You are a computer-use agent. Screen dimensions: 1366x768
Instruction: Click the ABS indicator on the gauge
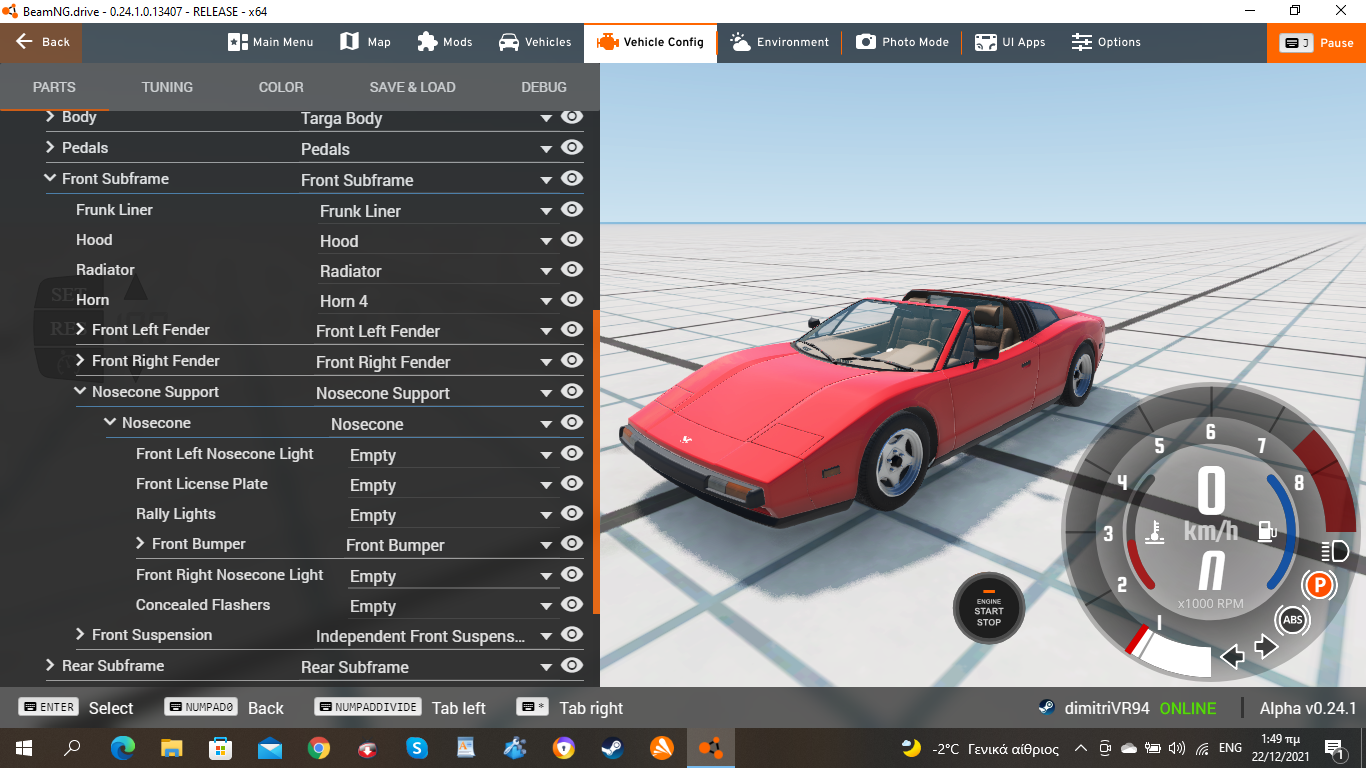[1292, 620]
